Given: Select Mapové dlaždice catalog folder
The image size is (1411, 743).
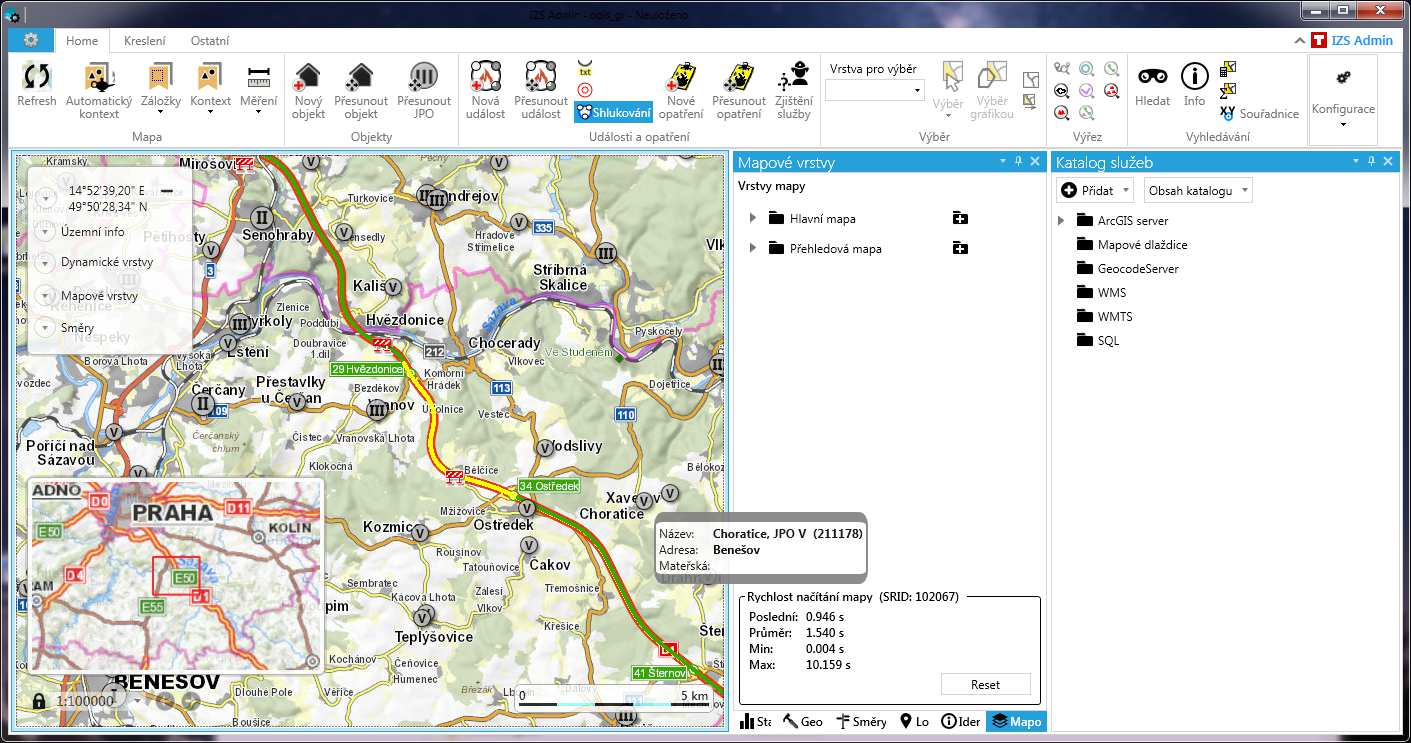Looking at the screenshot, I should pyautogui.click(x=1132, y=244).
